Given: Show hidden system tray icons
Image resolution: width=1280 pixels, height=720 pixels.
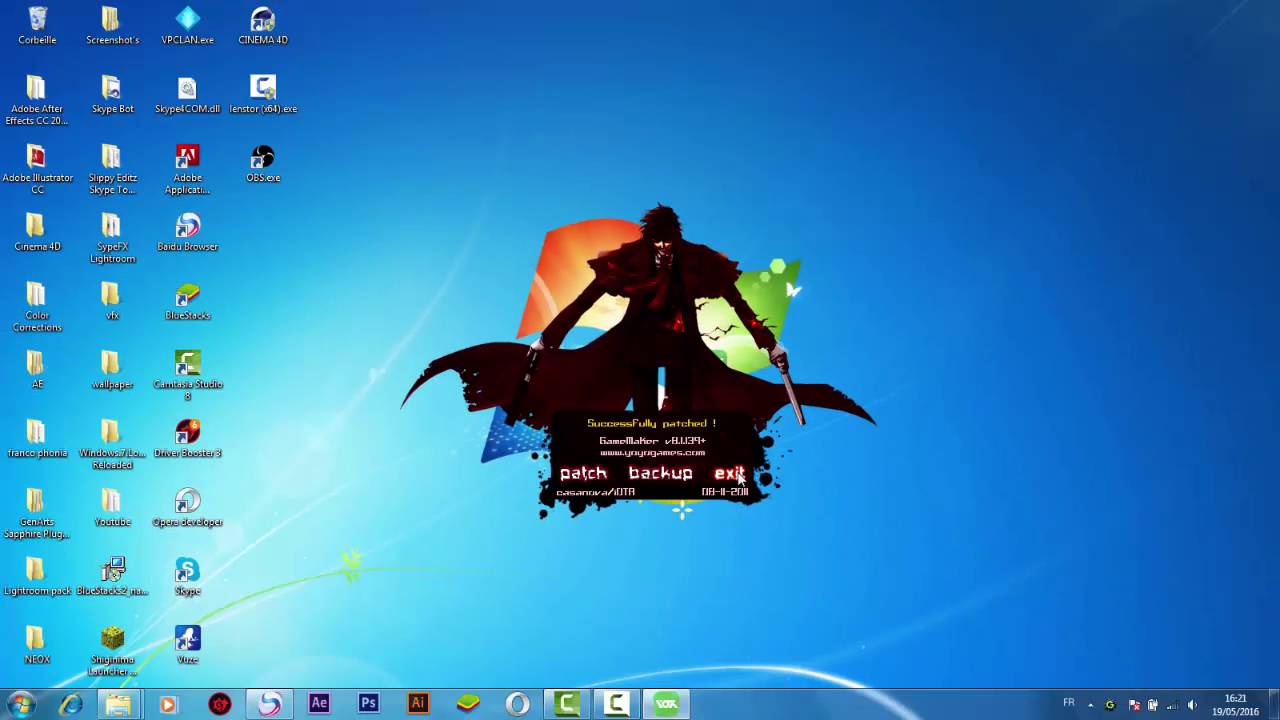Looking at the screenshot, I should pos(1091,705).
